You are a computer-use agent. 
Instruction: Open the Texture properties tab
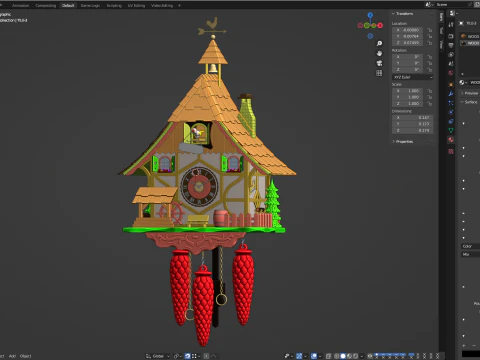coord(451,151)
